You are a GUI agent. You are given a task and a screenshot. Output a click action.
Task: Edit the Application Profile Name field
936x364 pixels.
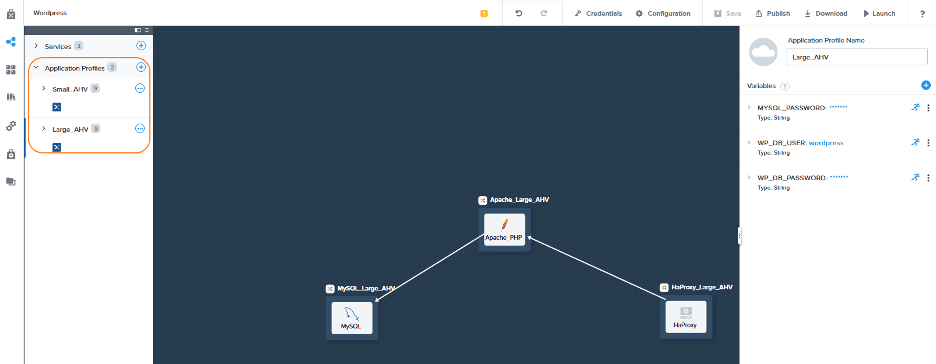858,57
